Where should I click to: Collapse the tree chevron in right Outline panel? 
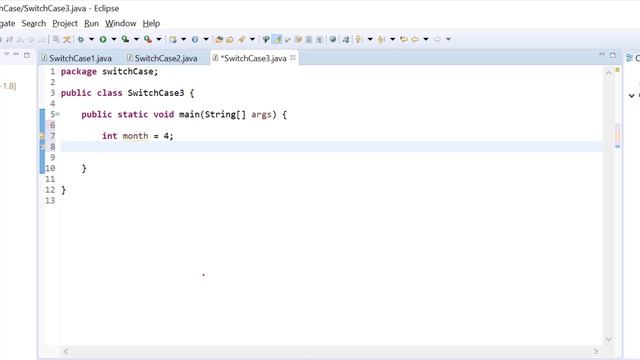click(631, 96)
